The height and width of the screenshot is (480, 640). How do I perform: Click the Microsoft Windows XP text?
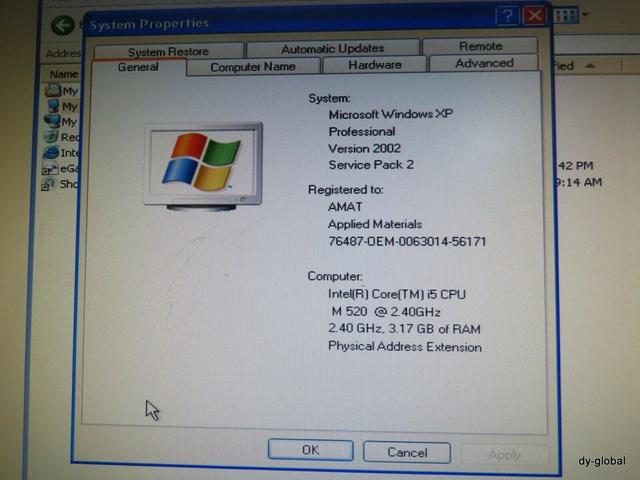[391, 114]
